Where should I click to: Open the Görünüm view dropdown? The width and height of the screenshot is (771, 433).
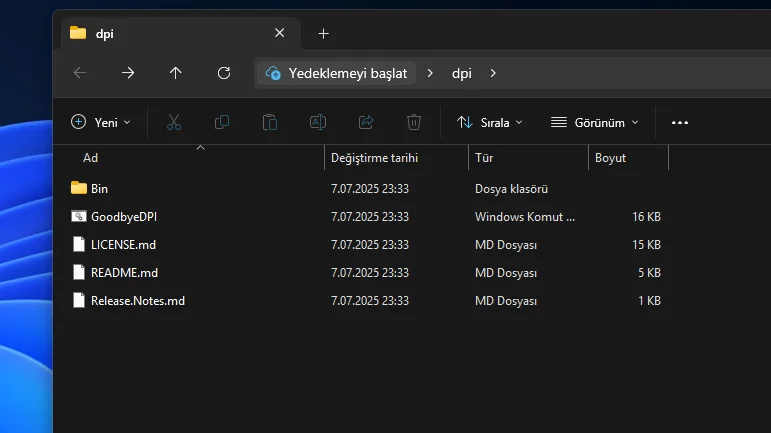[x=595, y=122]
